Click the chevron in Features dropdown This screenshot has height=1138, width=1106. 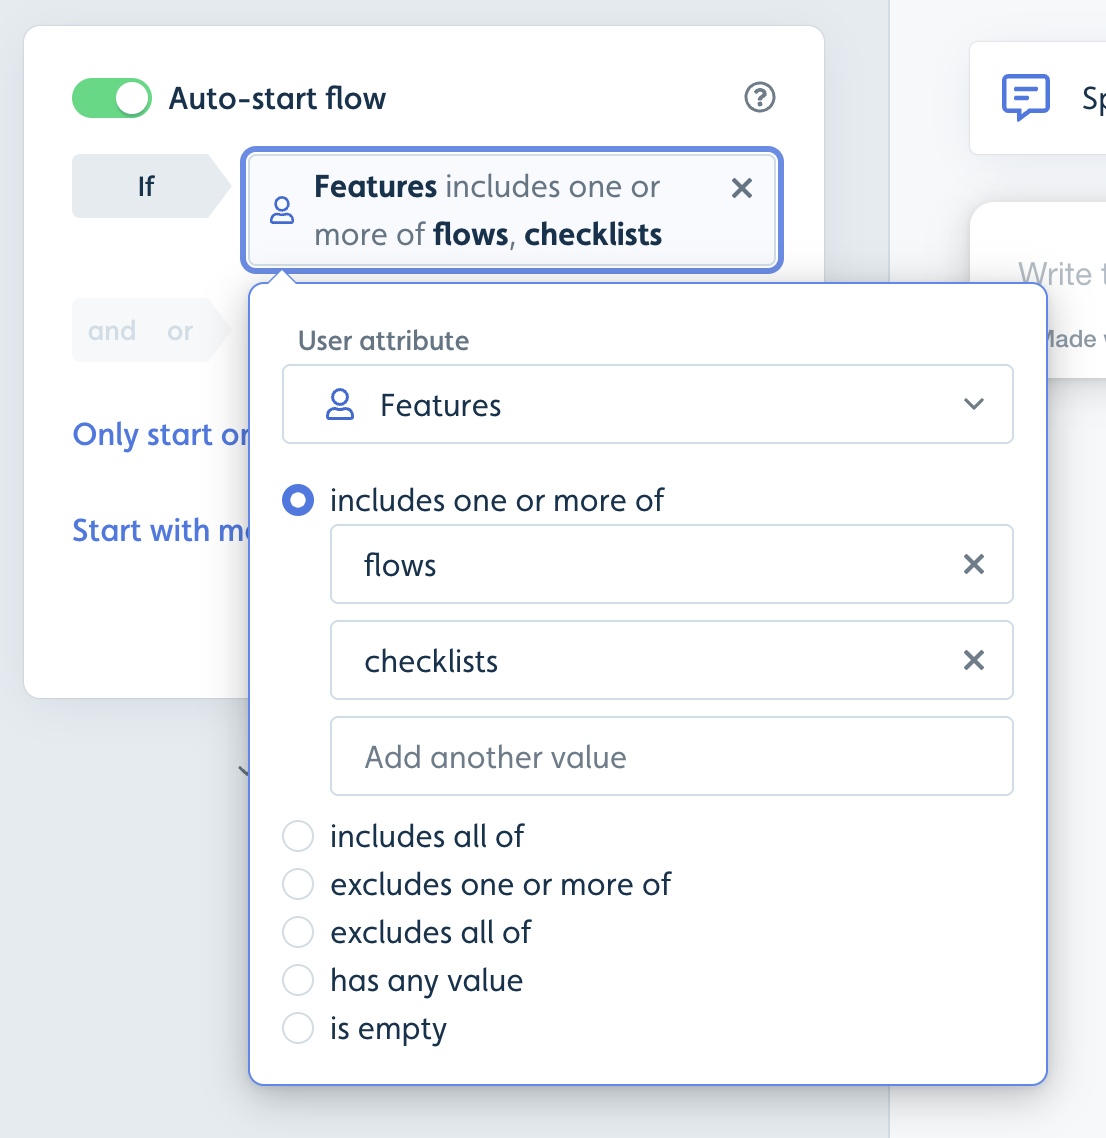(974, 404)
